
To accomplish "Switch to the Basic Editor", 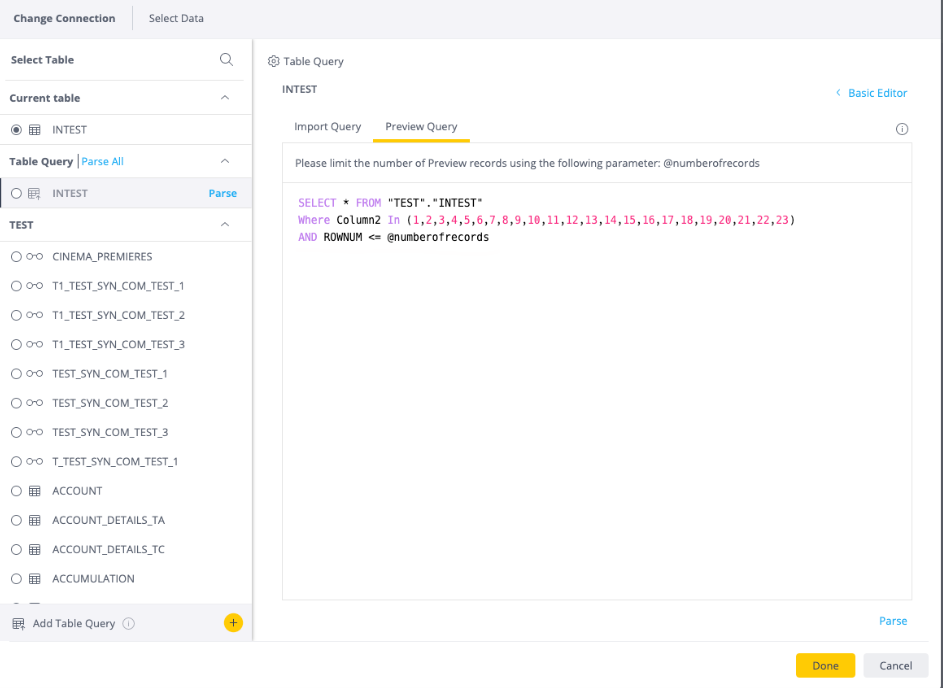I will pyautogui.click(x=877, y=93).
